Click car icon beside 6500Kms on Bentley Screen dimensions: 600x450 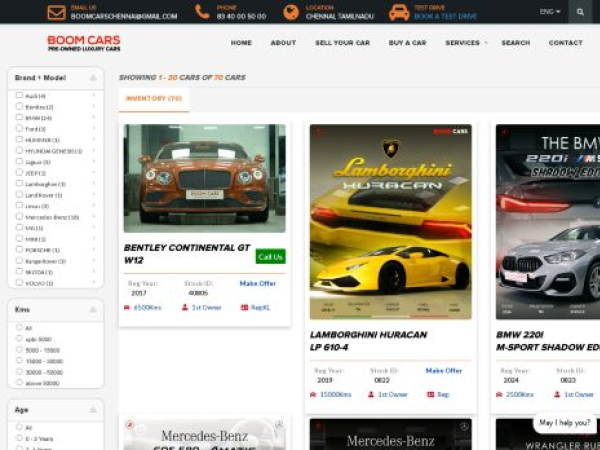(x=127, y=307)
